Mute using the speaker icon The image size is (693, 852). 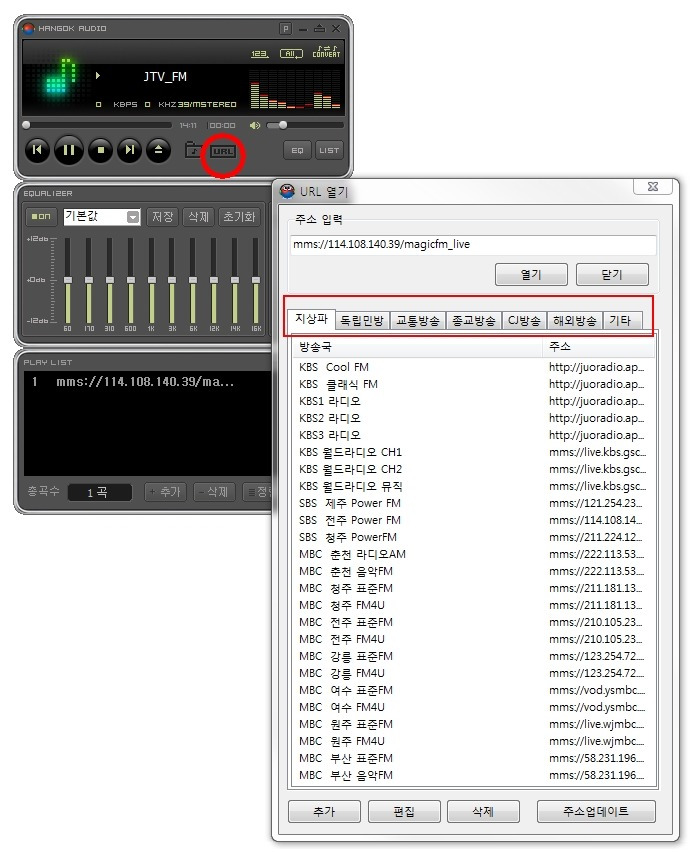click(x=254, y=126)
